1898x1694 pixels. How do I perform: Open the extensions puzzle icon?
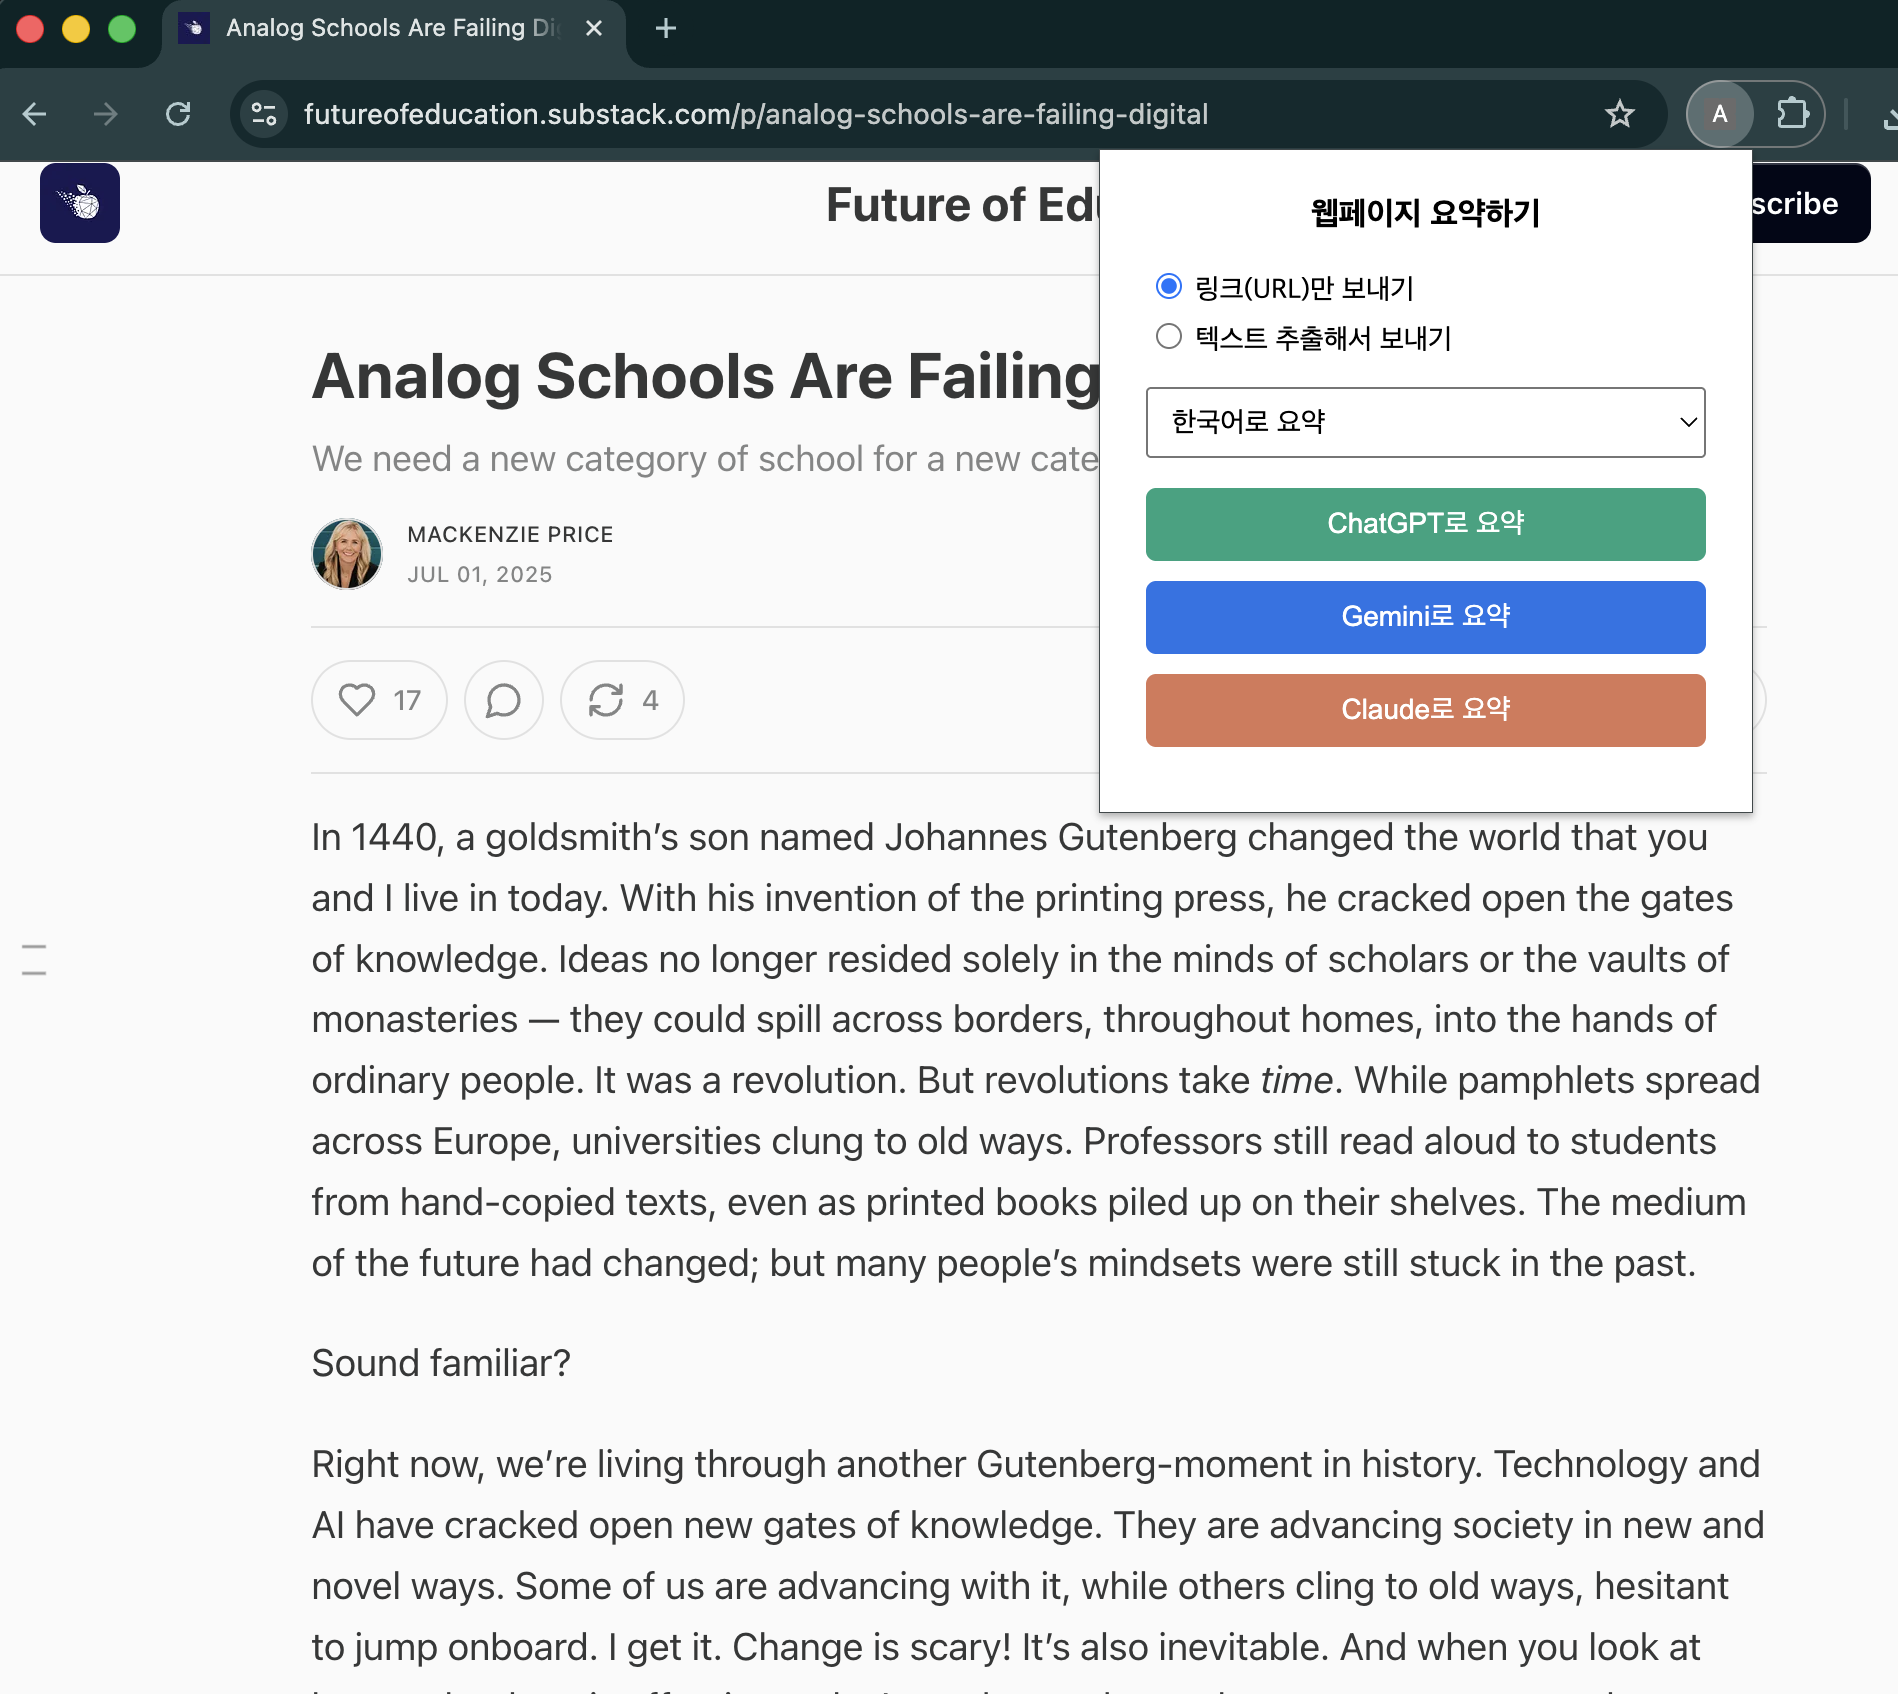(1792, 114)
